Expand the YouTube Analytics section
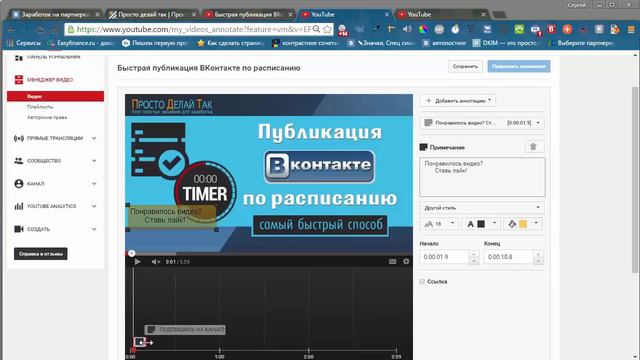Image resolution: width=640 pixels, height=360 pixels. pyautogui.click(x=94, y=206)
